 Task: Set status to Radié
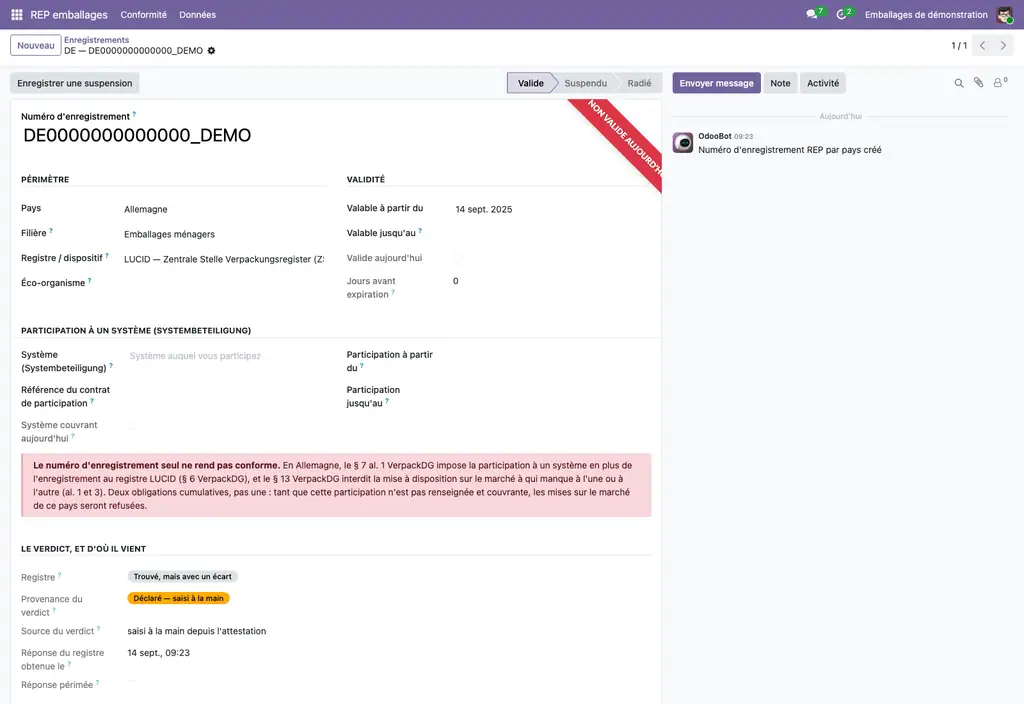tap(639, 83)
